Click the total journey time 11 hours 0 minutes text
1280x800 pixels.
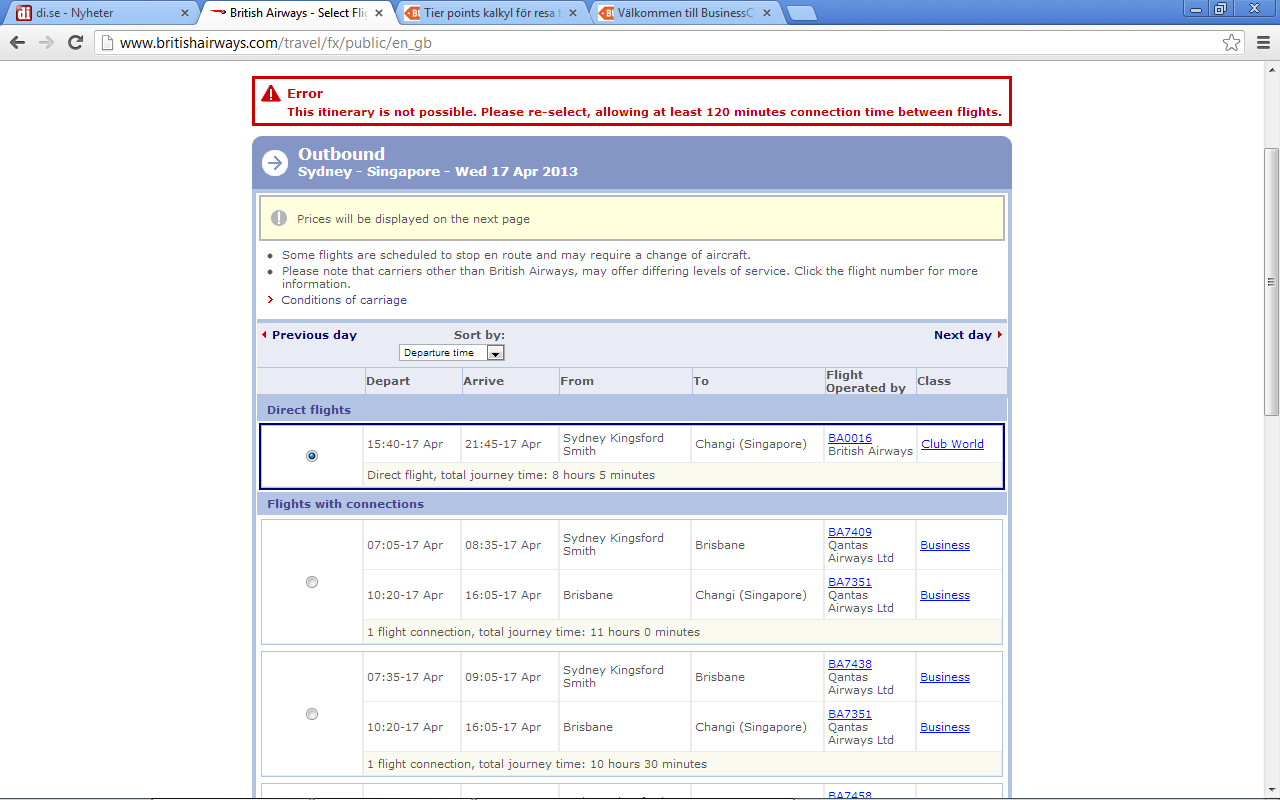pyautogui.click(x=533, y=632)
